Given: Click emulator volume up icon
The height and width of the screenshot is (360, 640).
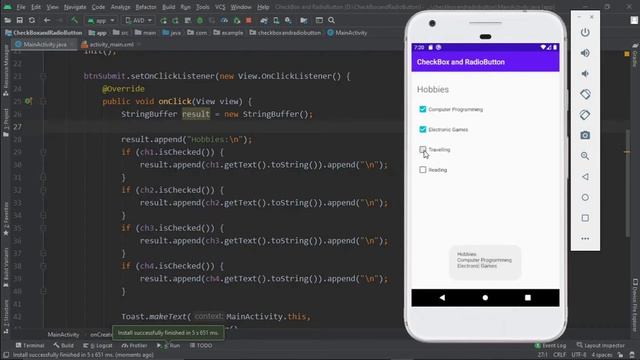Looking at the screenshot, I should pos(585,53).
